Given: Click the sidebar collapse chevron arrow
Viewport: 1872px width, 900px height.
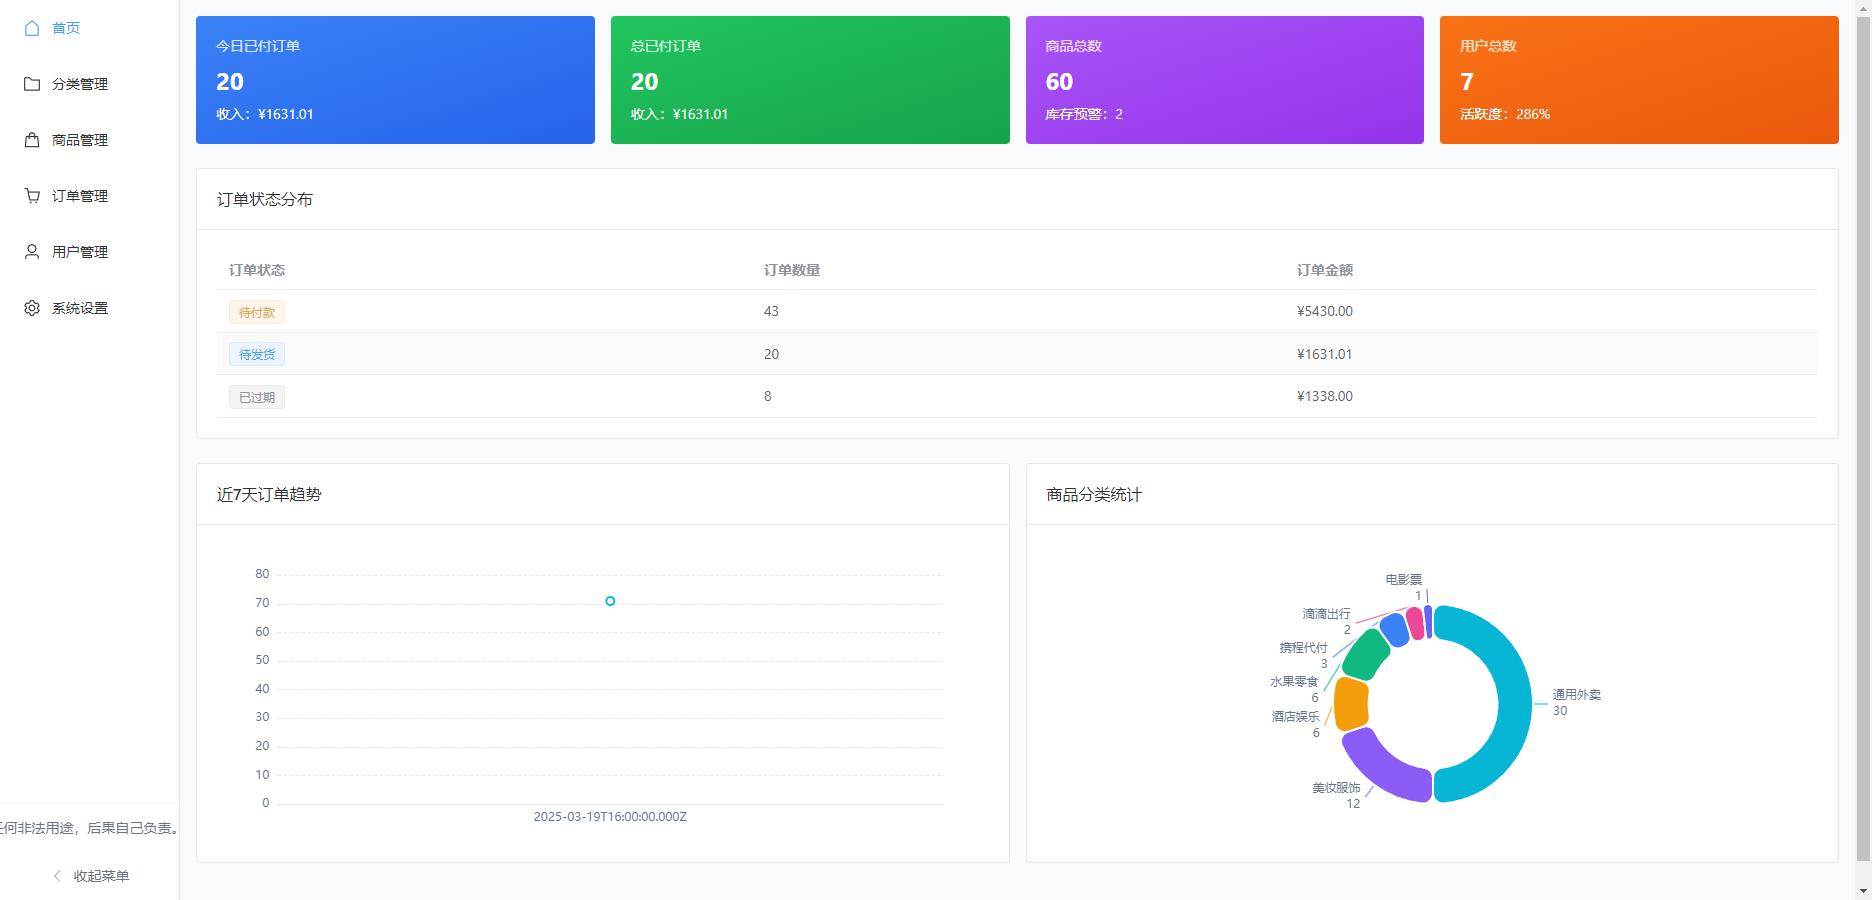Looking at the screenshot, I should click(55, 875).
